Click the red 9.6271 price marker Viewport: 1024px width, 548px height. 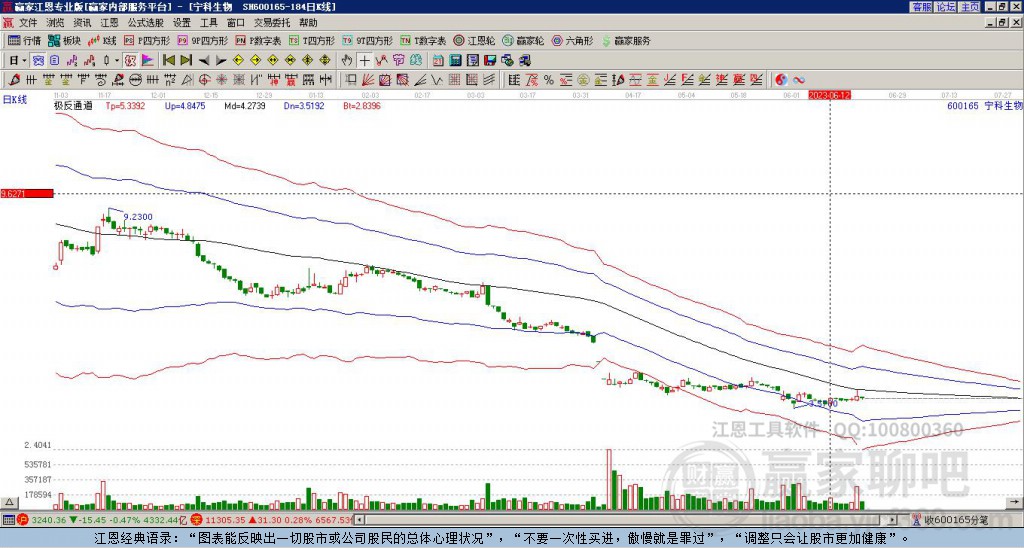[x=27, y=193]
